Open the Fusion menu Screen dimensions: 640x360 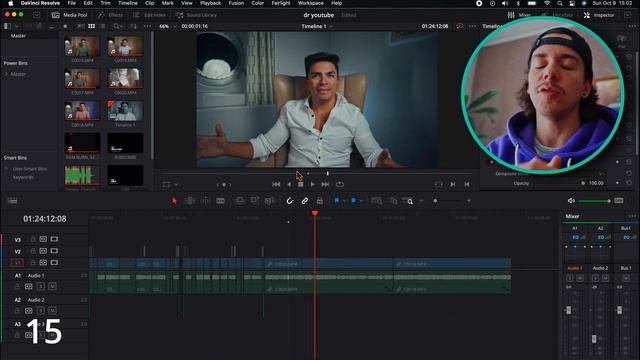pos(236,3)
